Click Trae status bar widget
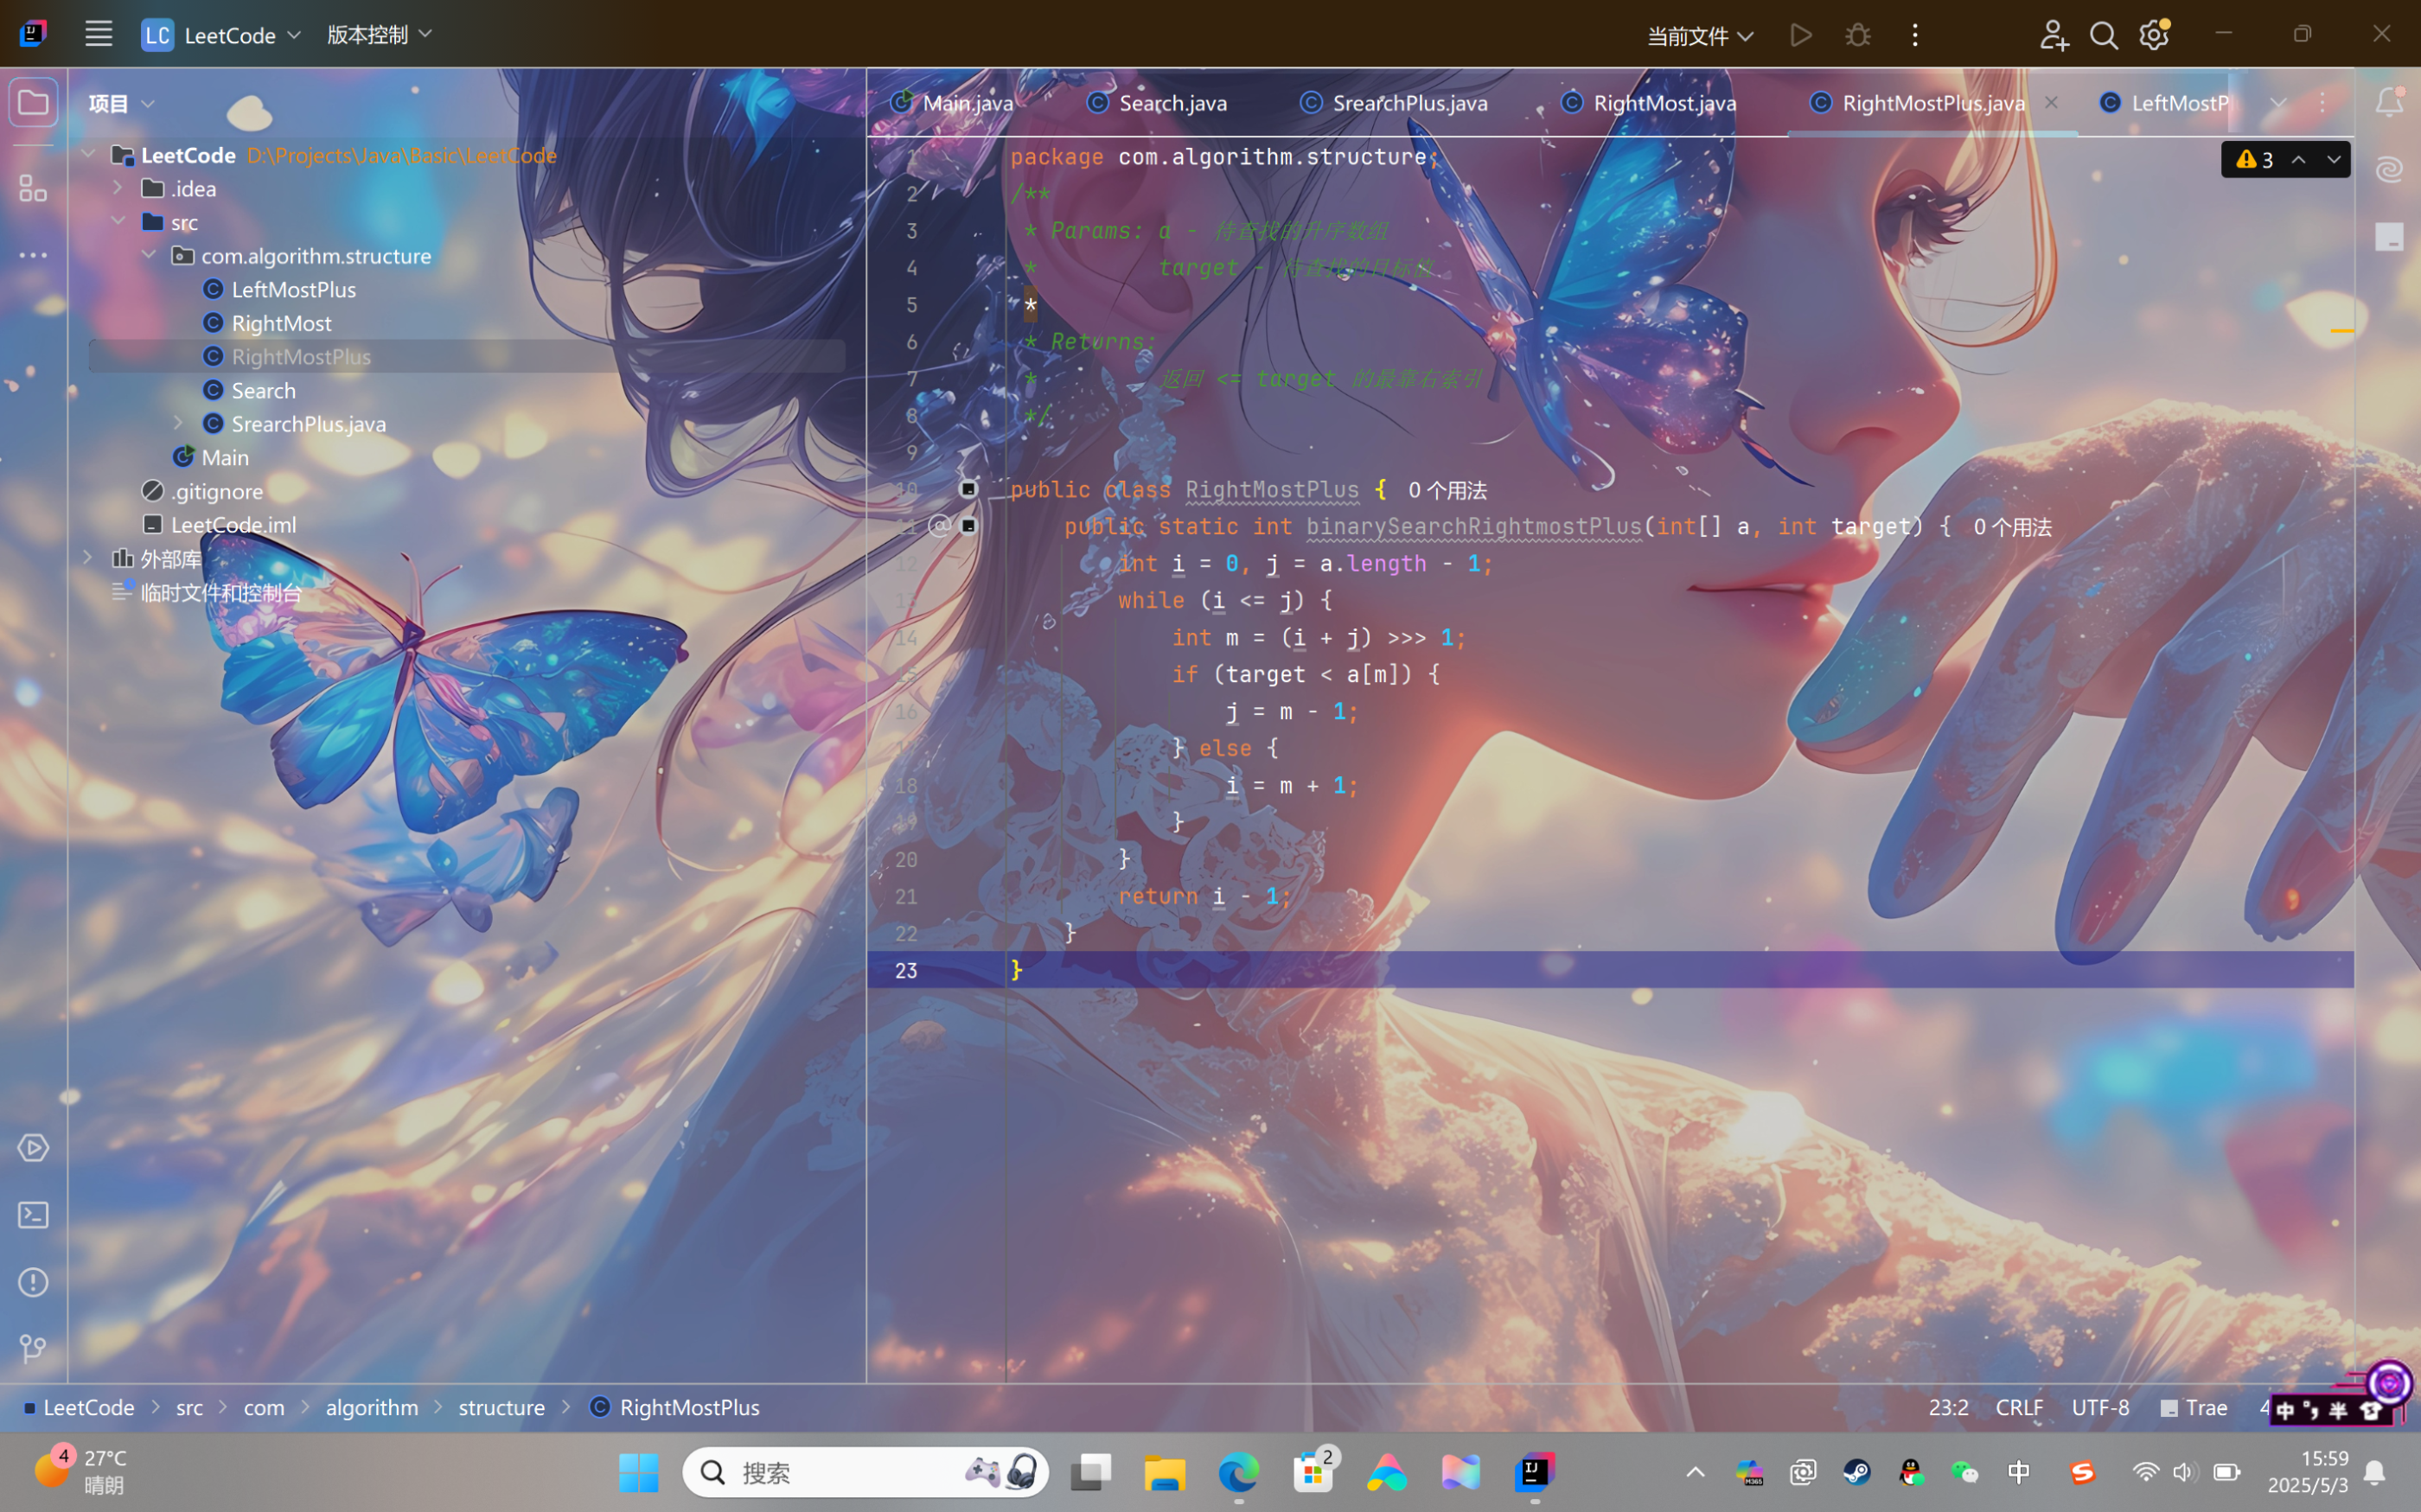 2194,1408
